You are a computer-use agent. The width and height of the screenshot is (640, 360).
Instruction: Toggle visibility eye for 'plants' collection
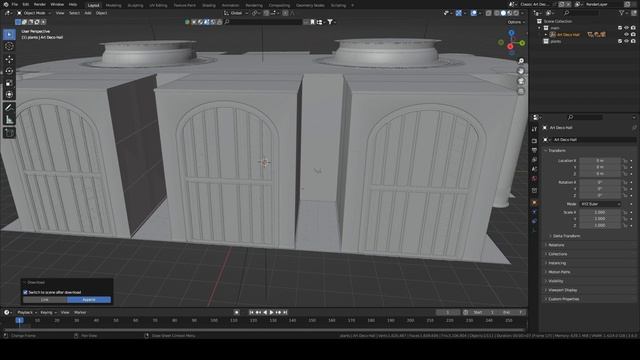click(627, 41)
